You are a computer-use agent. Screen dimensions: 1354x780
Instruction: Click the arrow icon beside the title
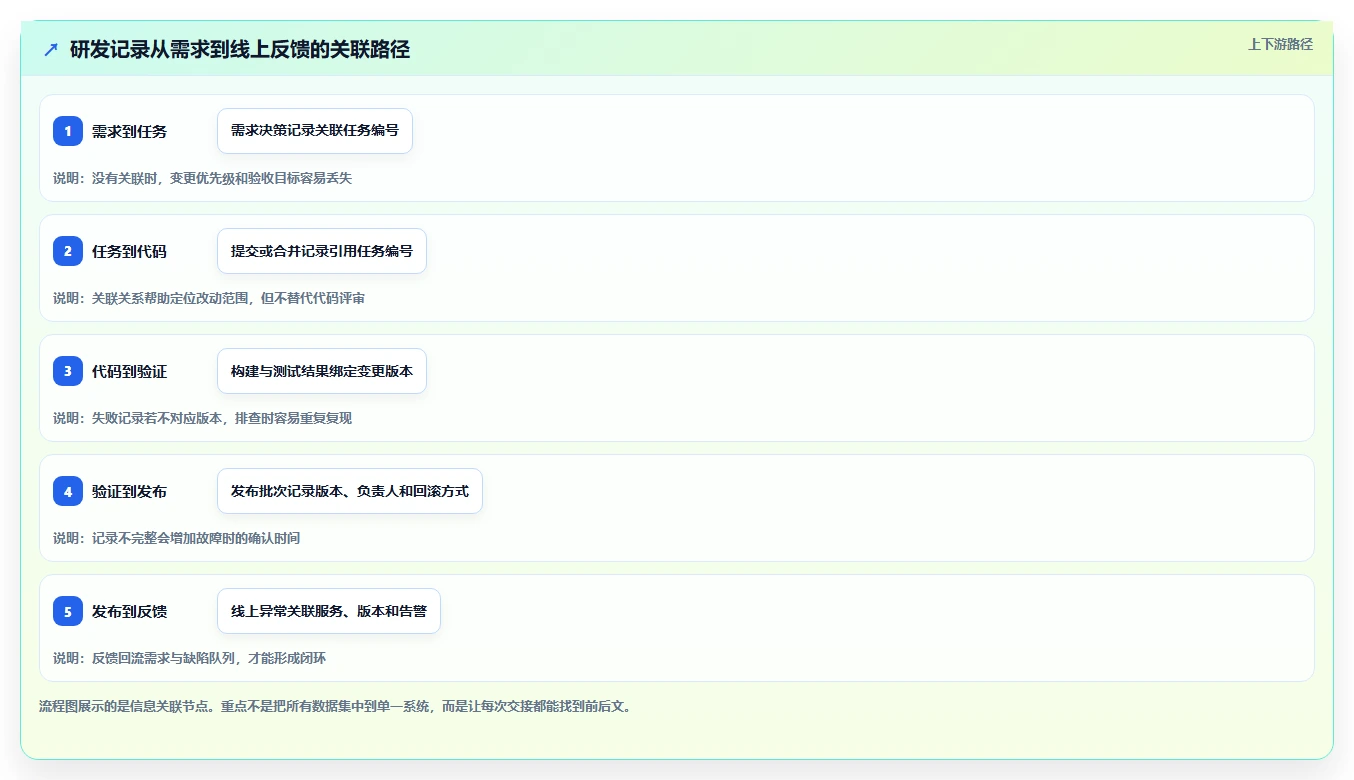click(51, 50)
